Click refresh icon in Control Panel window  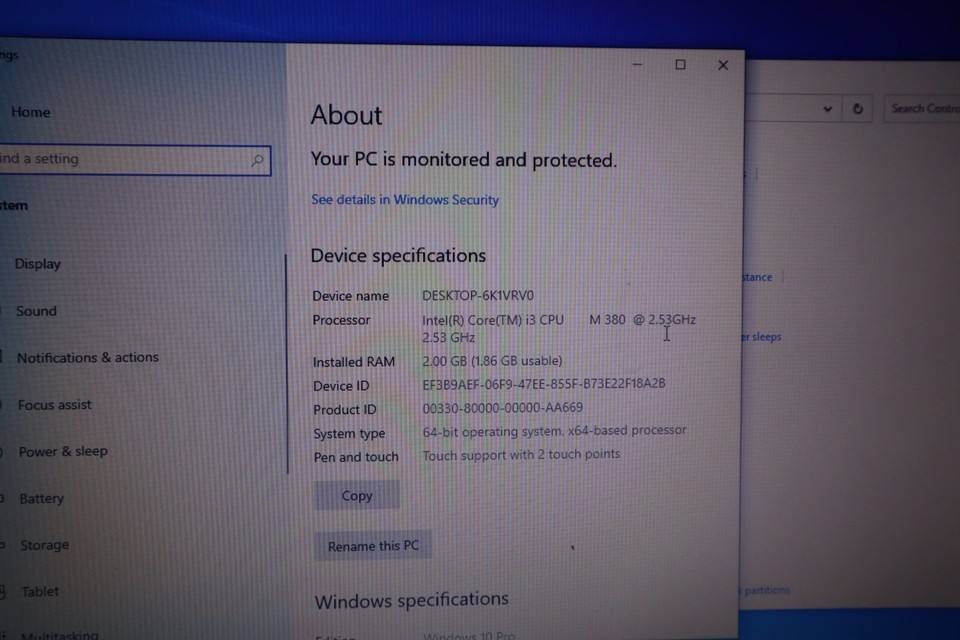(858, 109)
